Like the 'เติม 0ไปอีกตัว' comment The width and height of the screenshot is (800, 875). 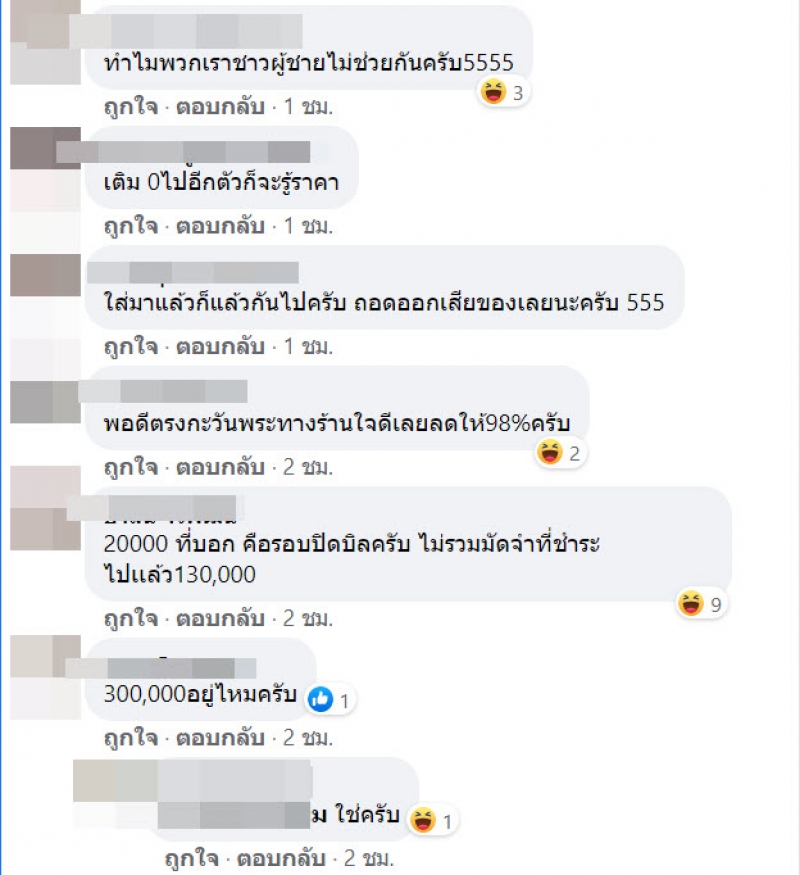click(x=131, y=226)
